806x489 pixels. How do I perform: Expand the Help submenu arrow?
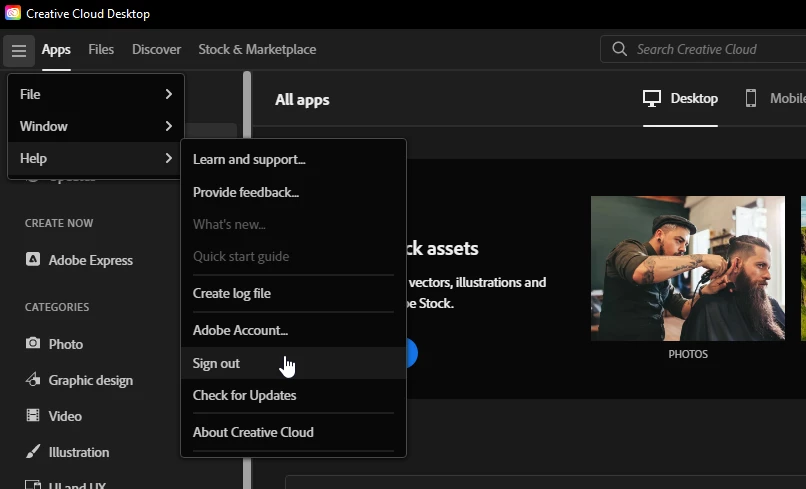pyautogui.click(x=169, y=158)
